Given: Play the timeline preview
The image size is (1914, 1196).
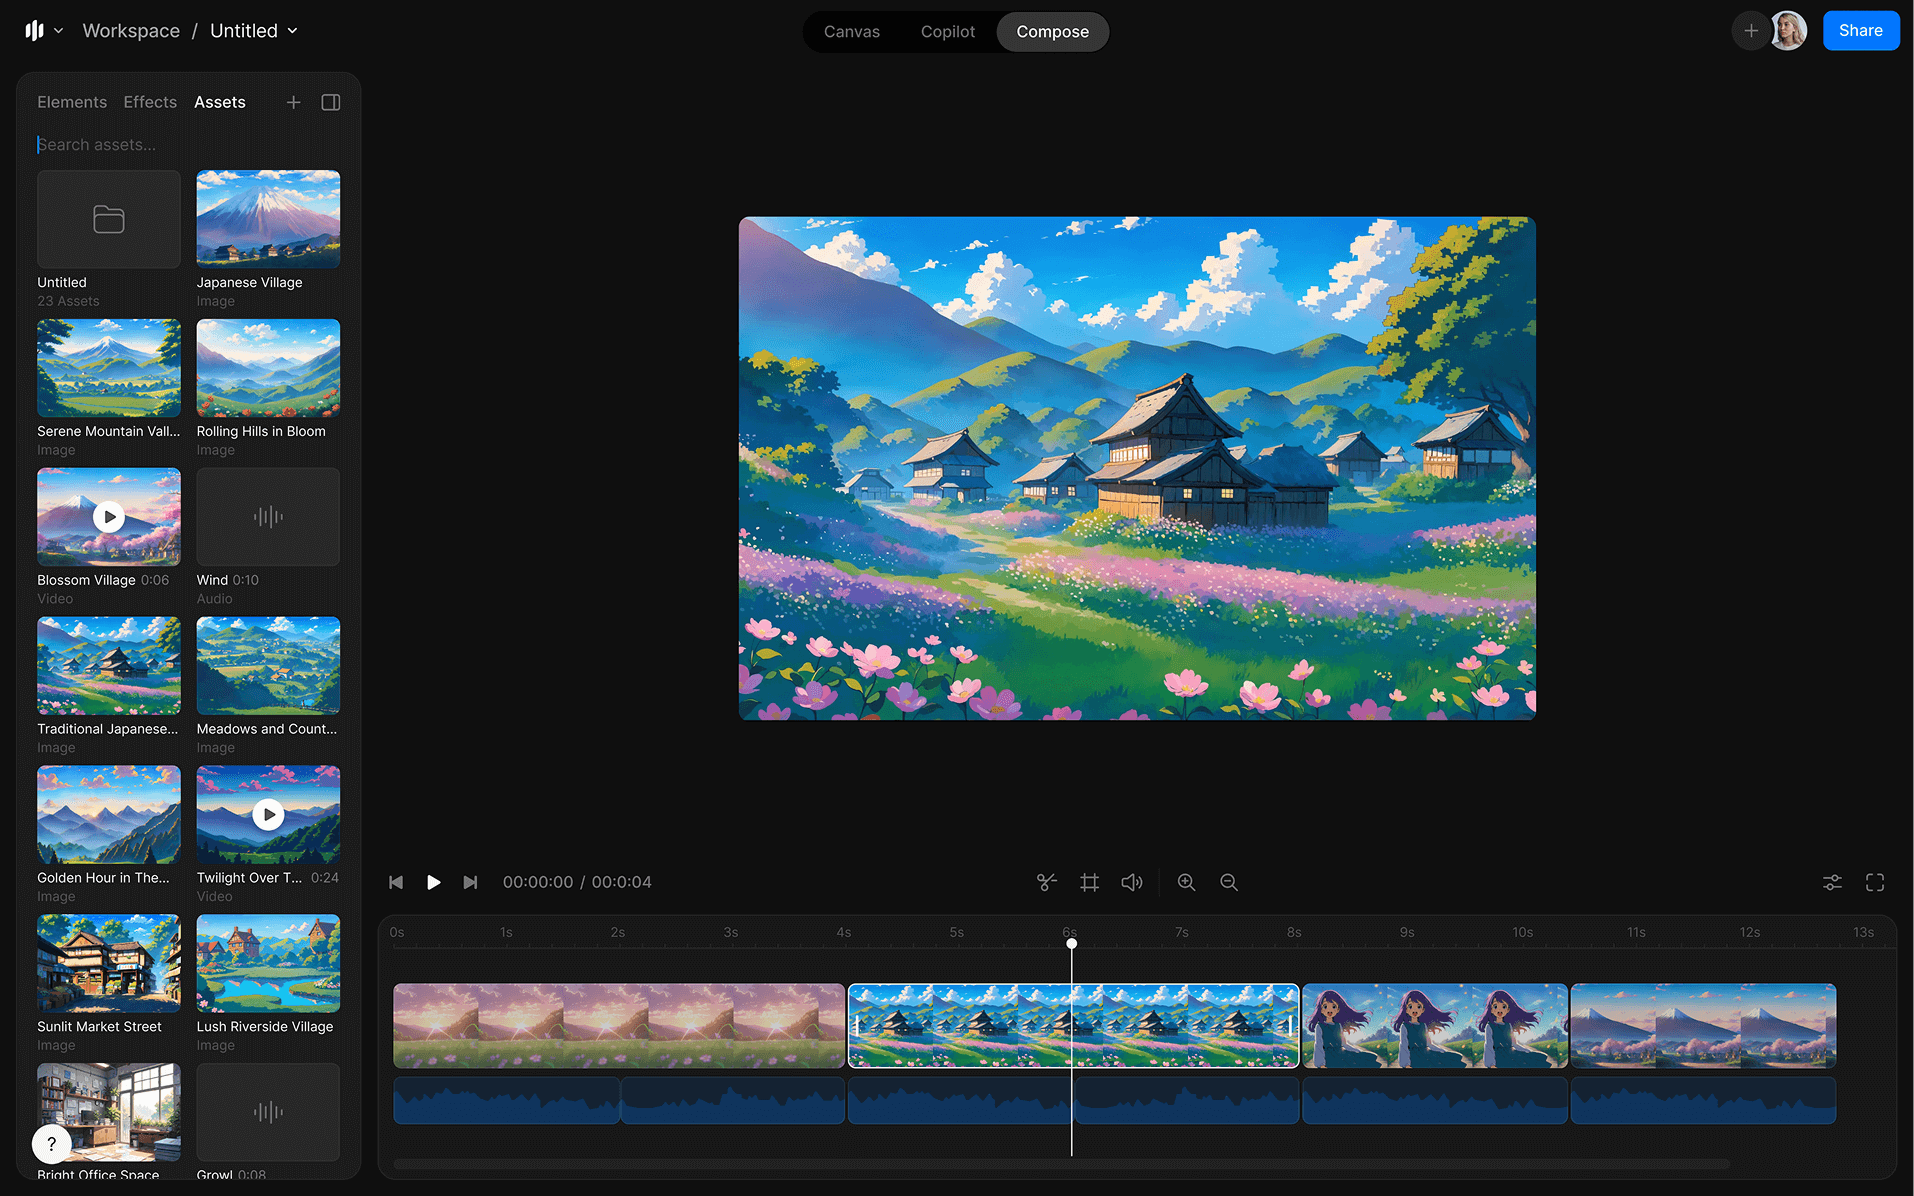Looking at the screenshot, I should coord(433,882).
